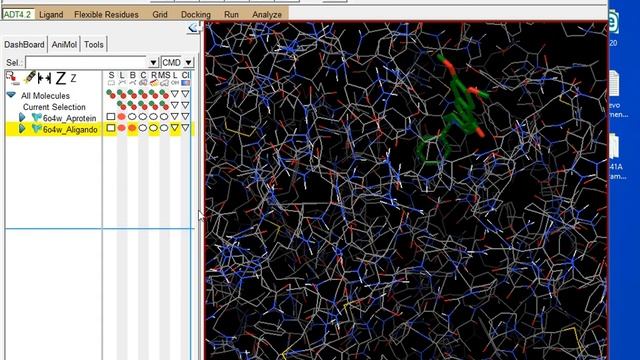Viewport: 640px width, 360px height.
Task: Select the All Molecules row label
Action: pos(45,96)
